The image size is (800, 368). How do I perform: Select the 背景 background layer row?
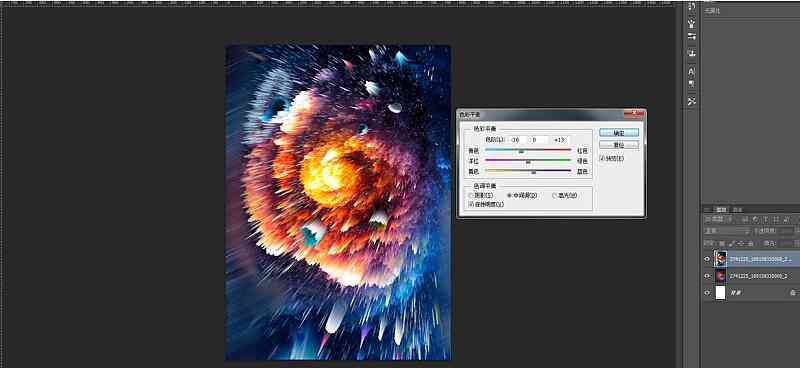pos(751,293)
